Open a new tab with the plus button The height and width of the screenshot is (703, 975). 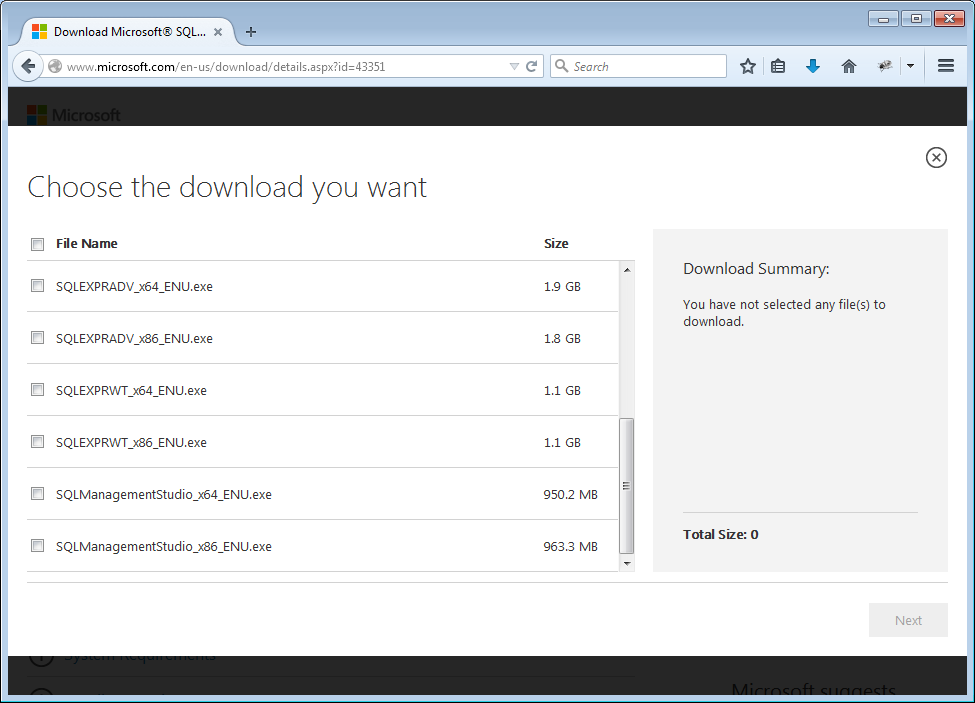point(251,32)
